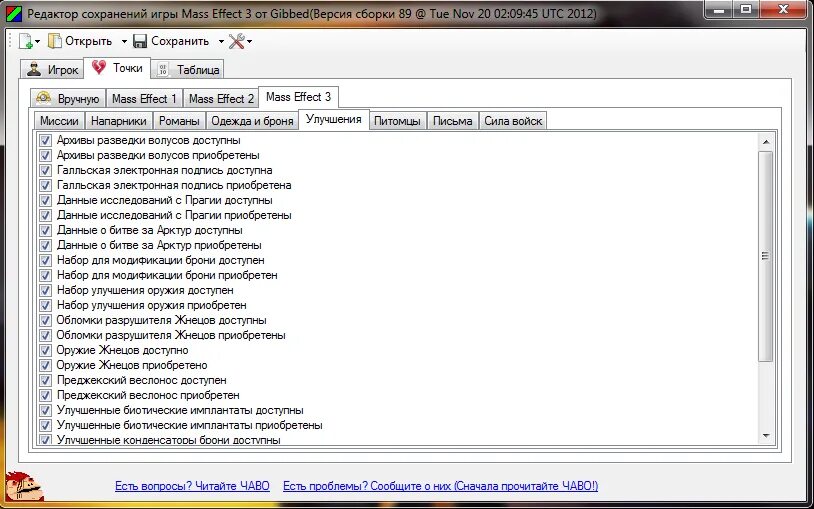Uncheck Галльская электронная подпись приобретена
814x509 pixels.
(46, 185)
